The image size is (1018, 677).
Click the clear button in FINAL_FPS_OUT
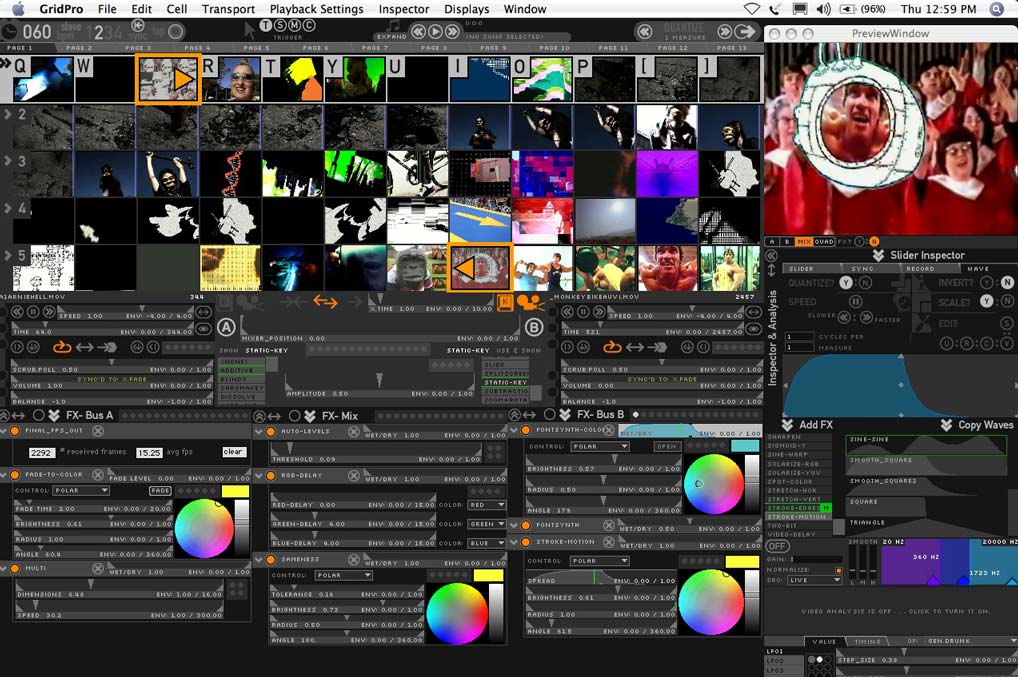[233, 452]
